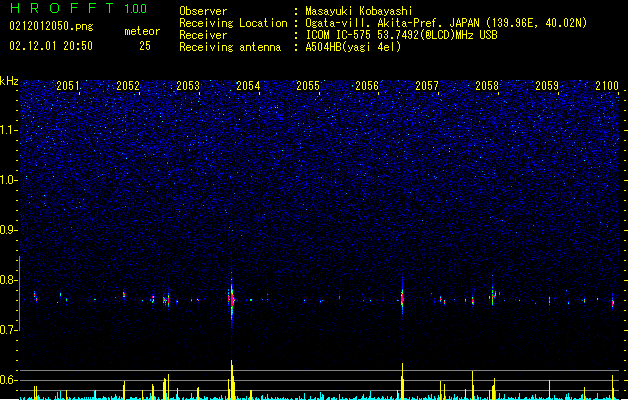The height and width of the screenshot is (400, 629).
Task: Click the meteor count label
Action: 142,31
